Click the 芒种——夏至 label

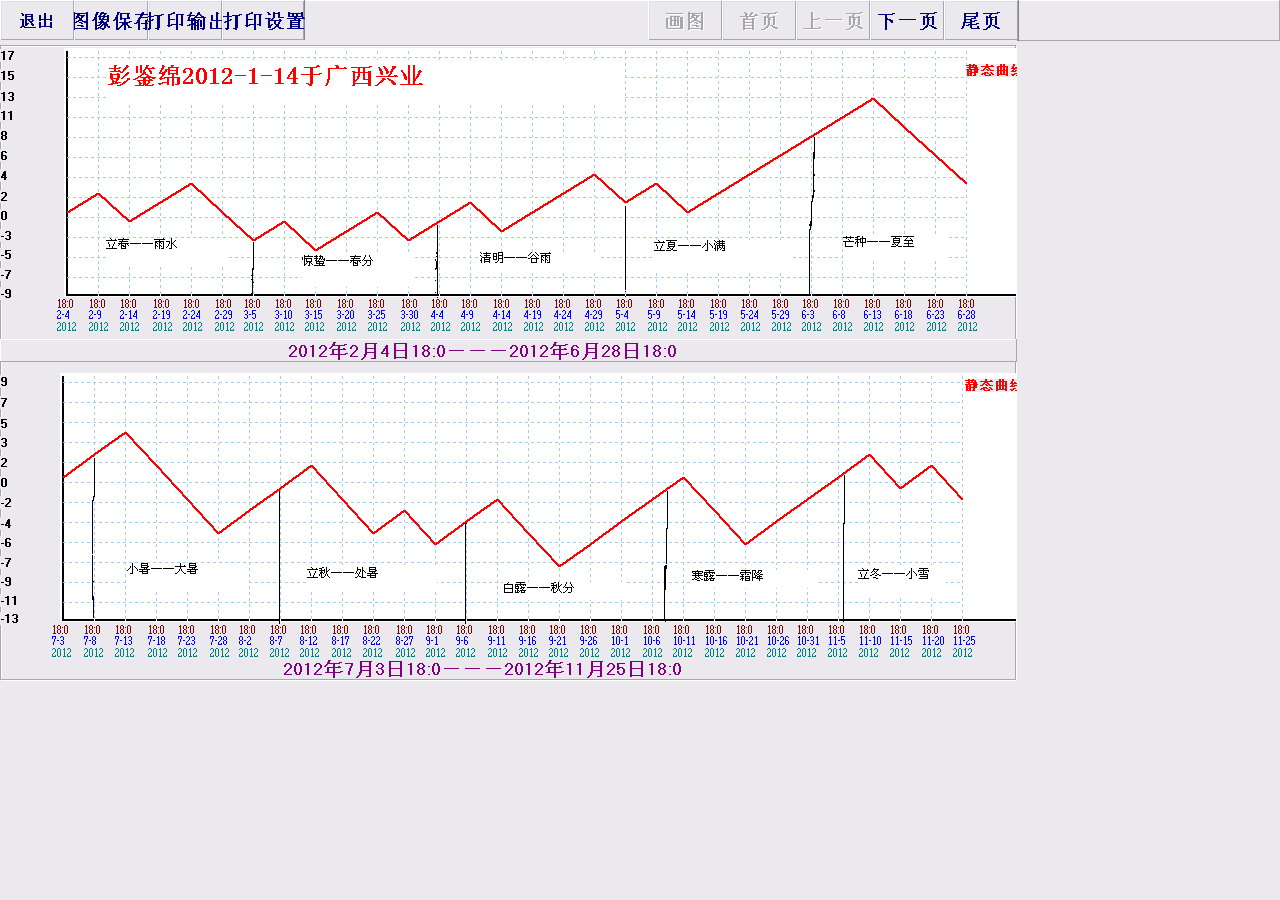click(x=878, y=242)
